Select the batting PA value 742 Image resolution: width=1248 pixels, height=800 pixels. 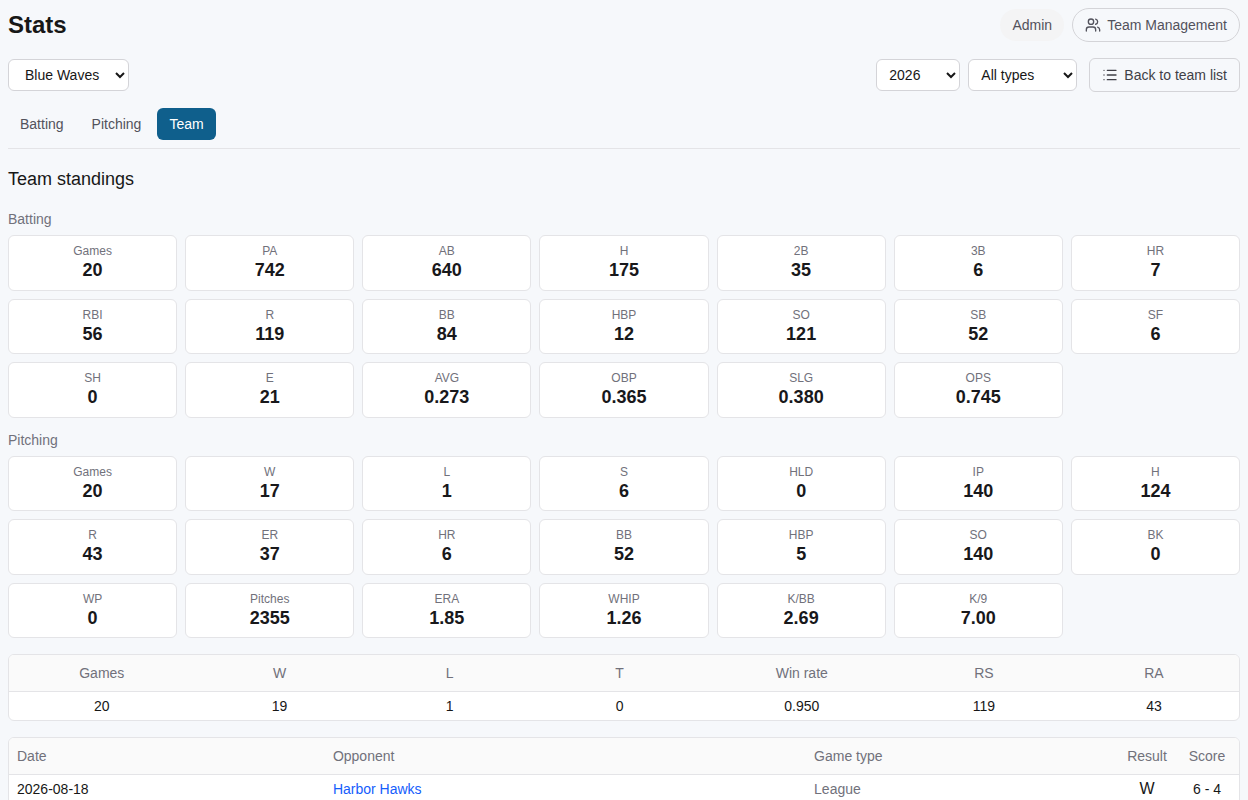pos(270,270)
